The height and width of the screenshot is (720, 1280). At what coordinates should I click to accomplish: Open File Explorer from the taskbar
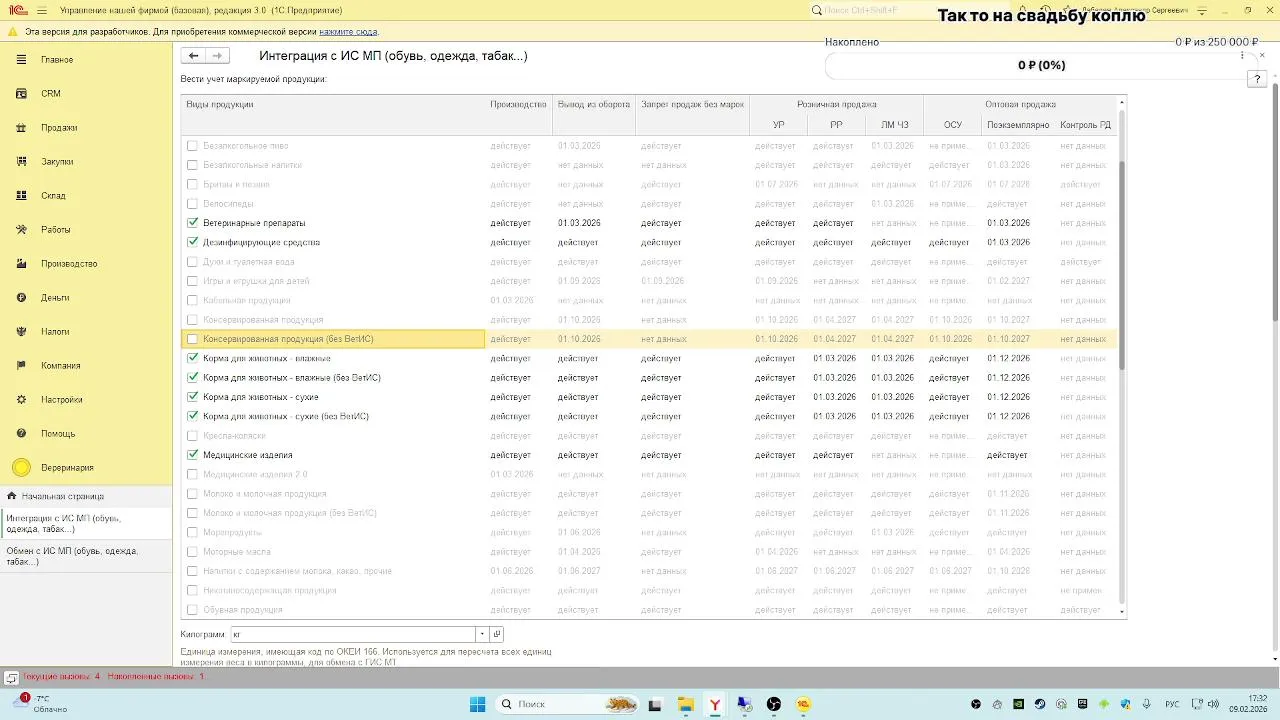pos(685,704)
